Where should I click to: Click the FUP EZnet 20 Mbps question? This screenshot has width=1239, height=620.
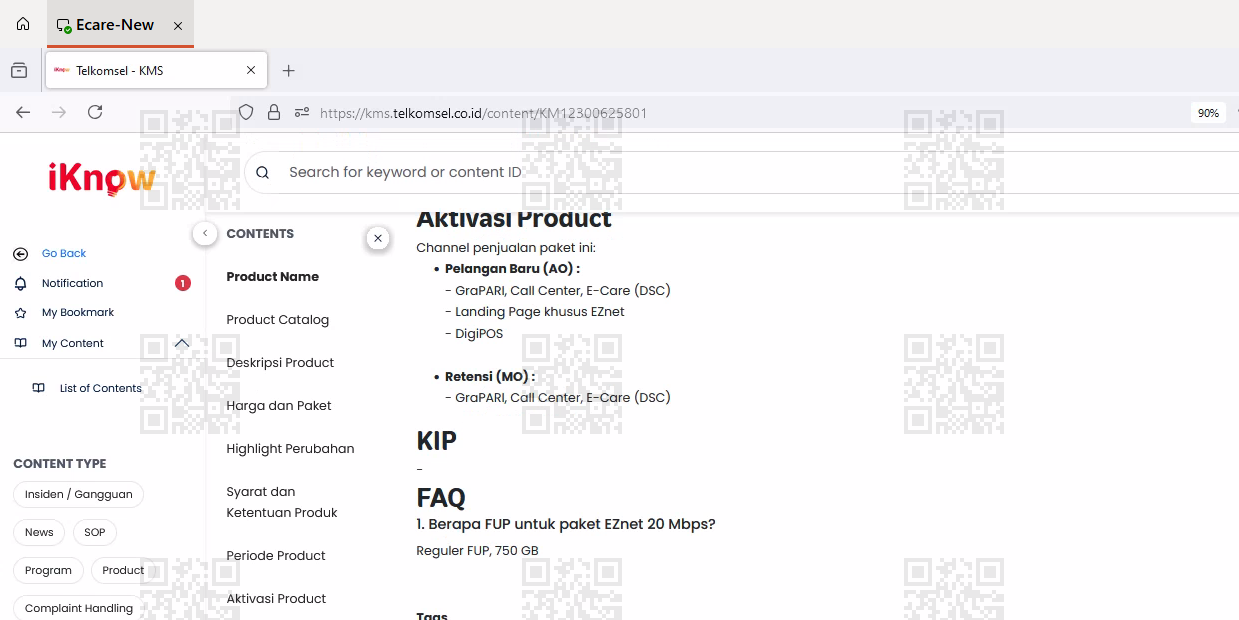pyautogui.click(x=566, y=524)
